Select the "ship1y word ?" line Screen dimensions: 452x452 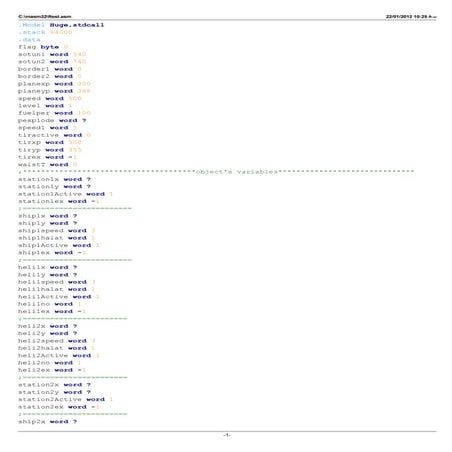(47, 223)
